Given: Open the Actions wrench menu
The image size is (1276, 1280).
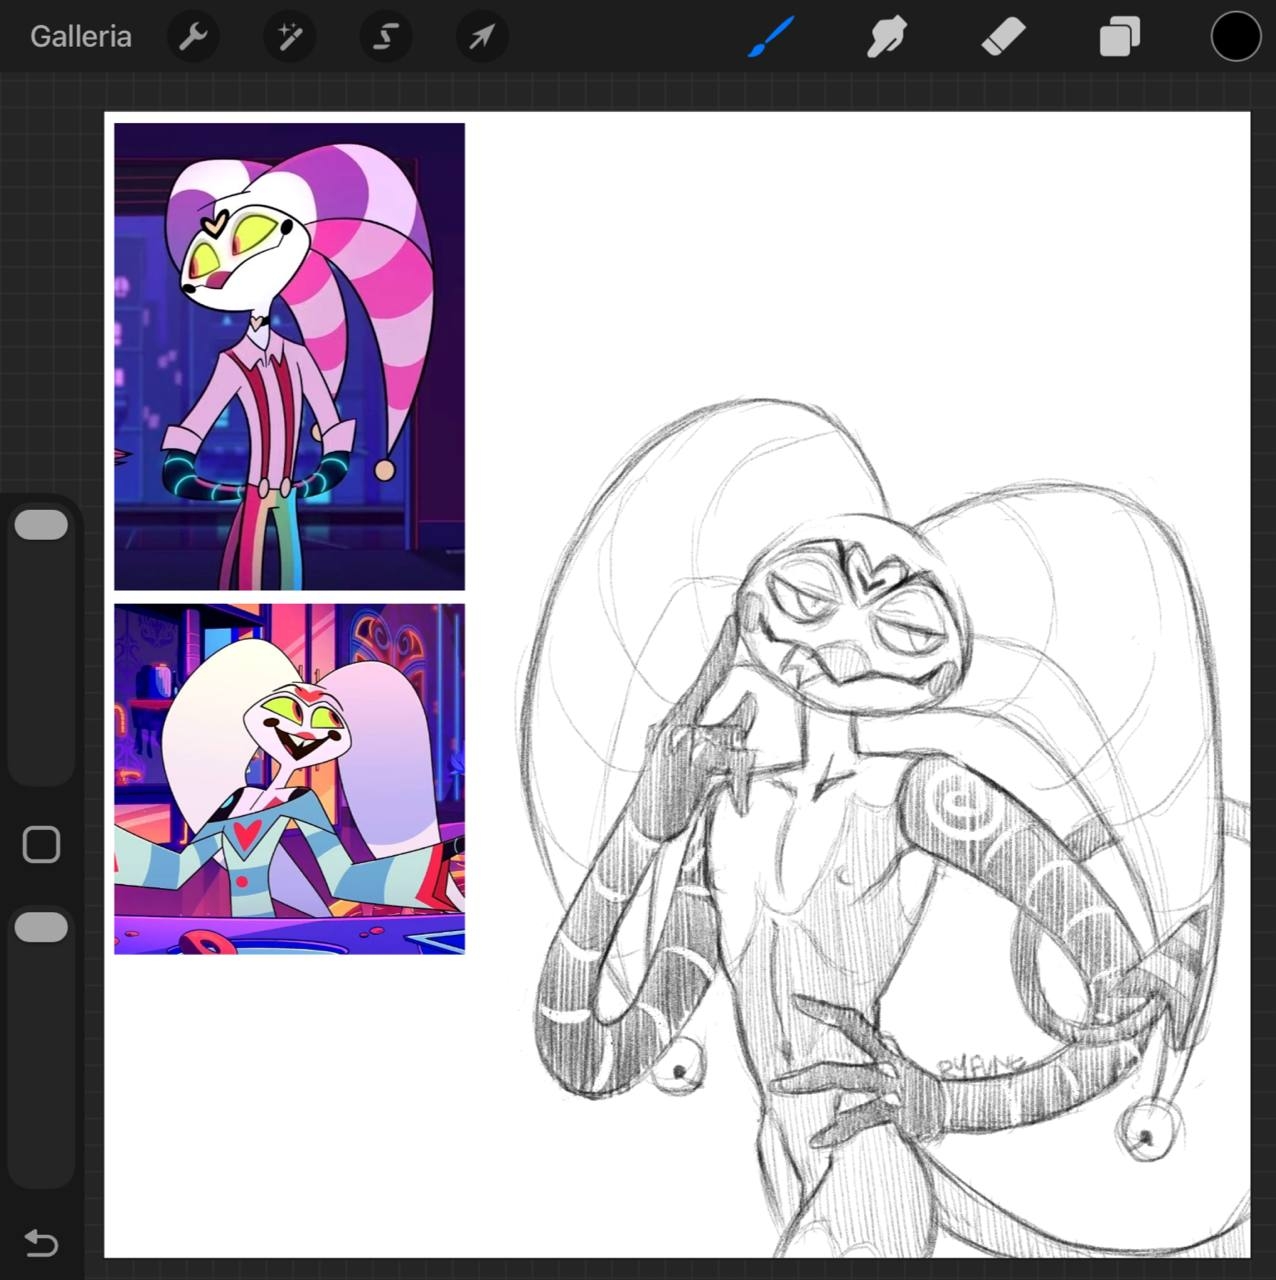Looking at the screenshot, I should 192,37.
